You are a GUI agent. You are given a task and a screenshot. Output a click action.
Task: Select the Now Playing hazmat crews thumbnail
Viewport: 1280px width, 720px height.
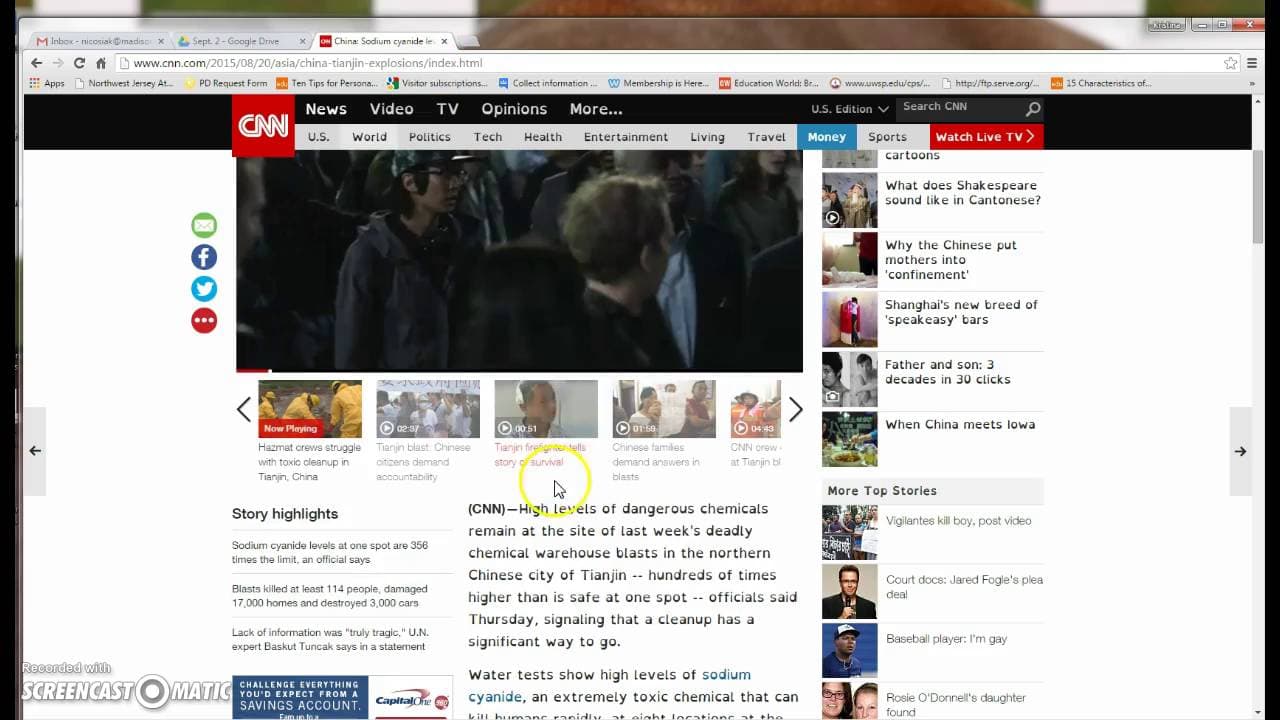click(x=310, y=409)
